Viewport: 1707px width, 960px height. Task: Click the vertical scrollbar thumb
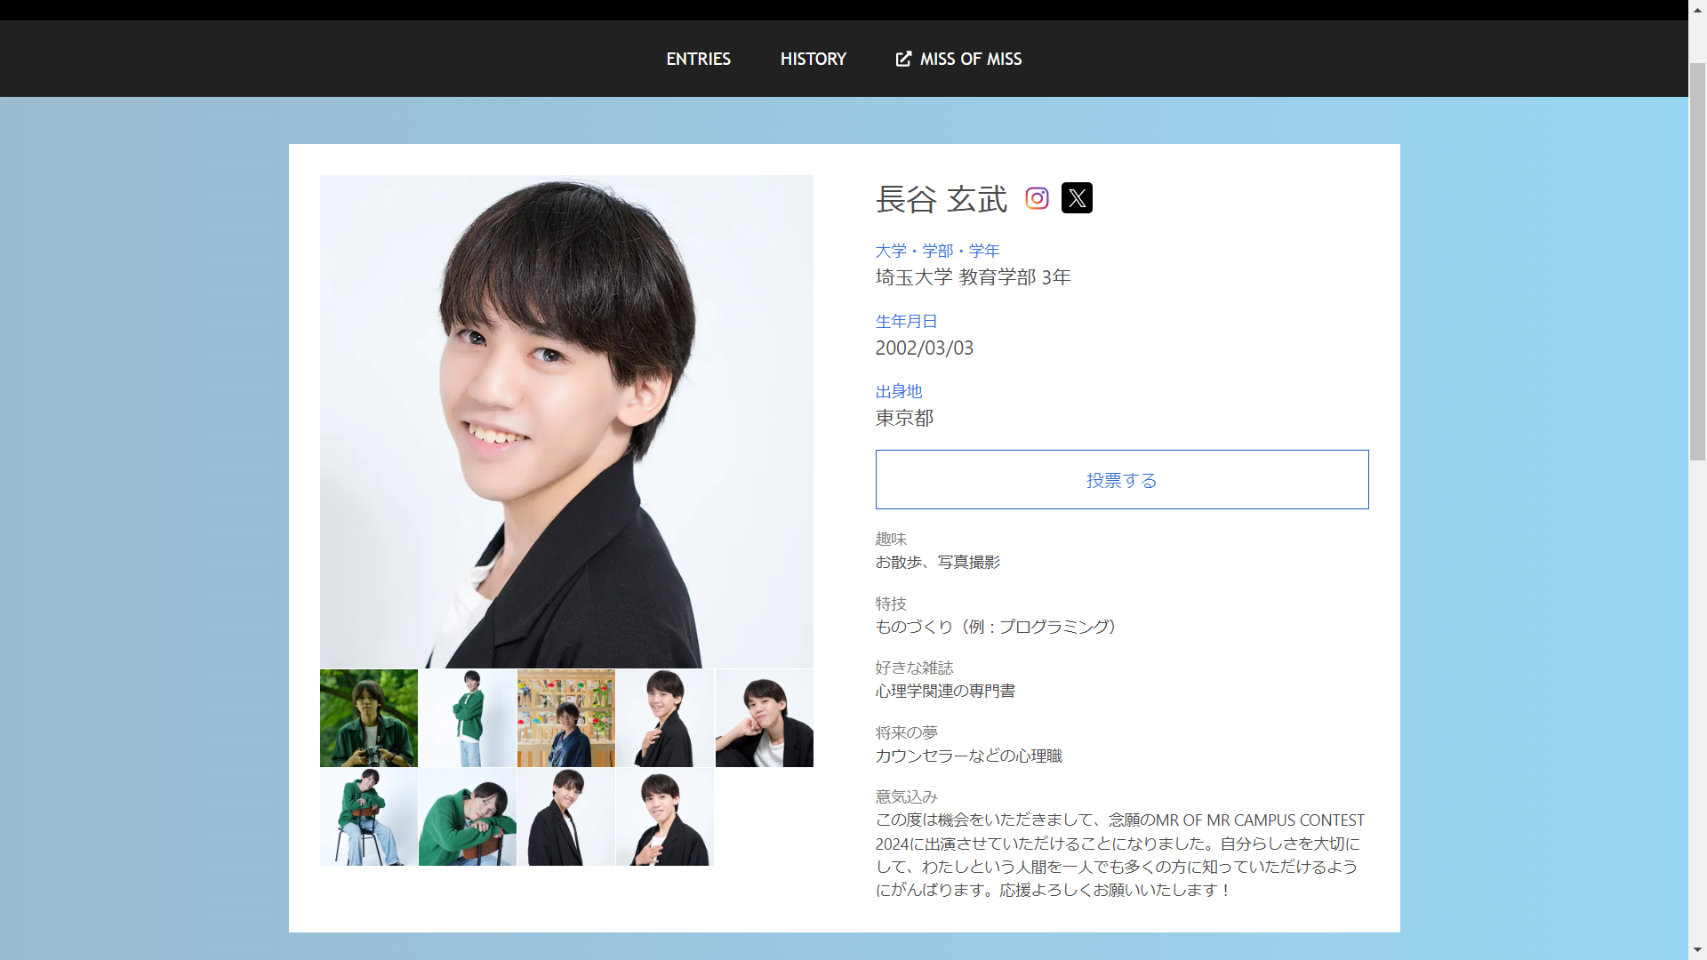pyautogui.click(x=1697, y=260)
